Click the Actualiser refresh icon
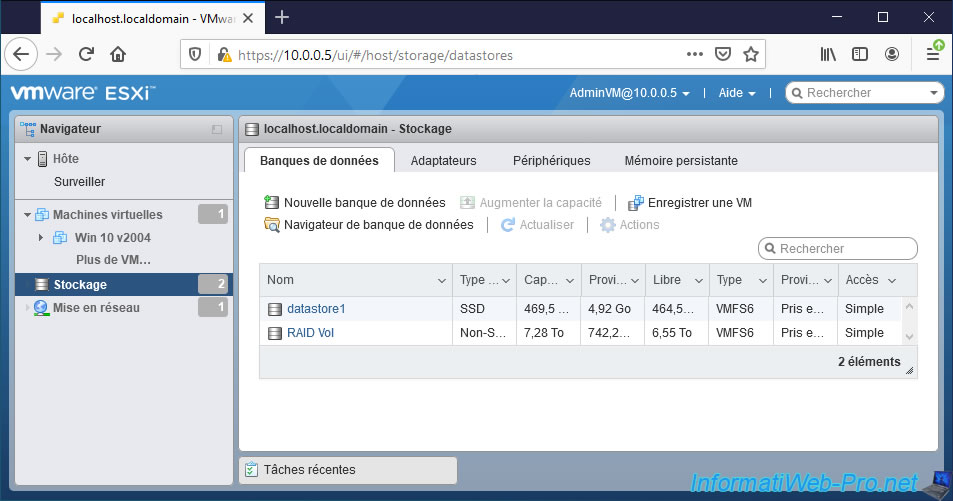The height and width of the screenshot is (501, 953). click(x=507, y=225)
